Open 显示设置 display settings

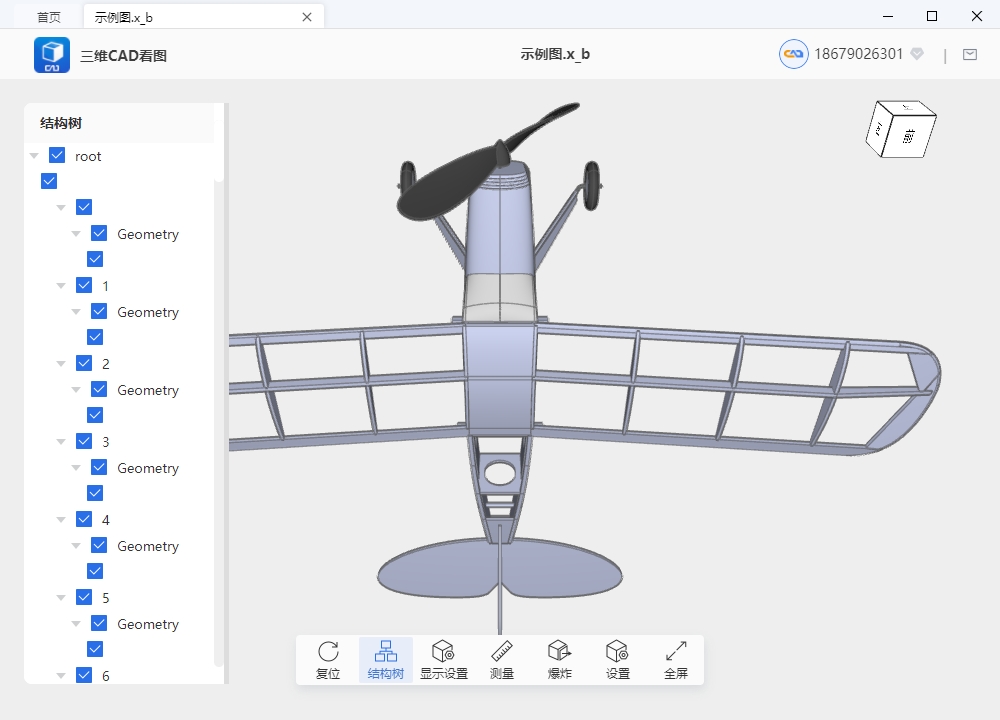[443, 660]
